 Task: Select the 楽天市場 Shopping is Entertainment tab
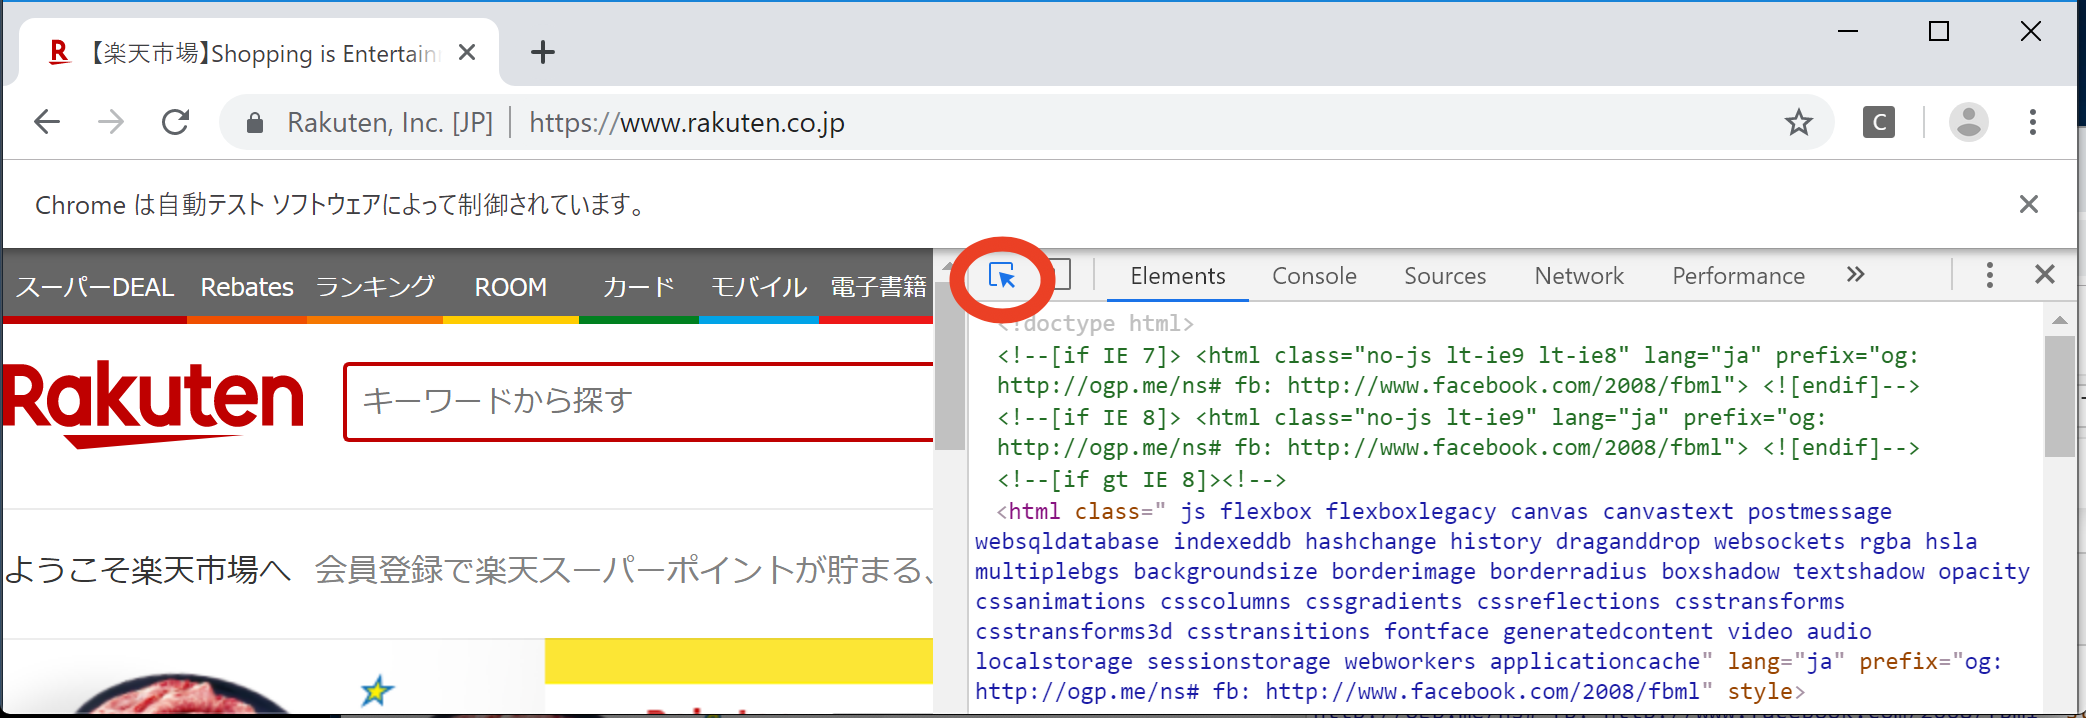[258, 52]
